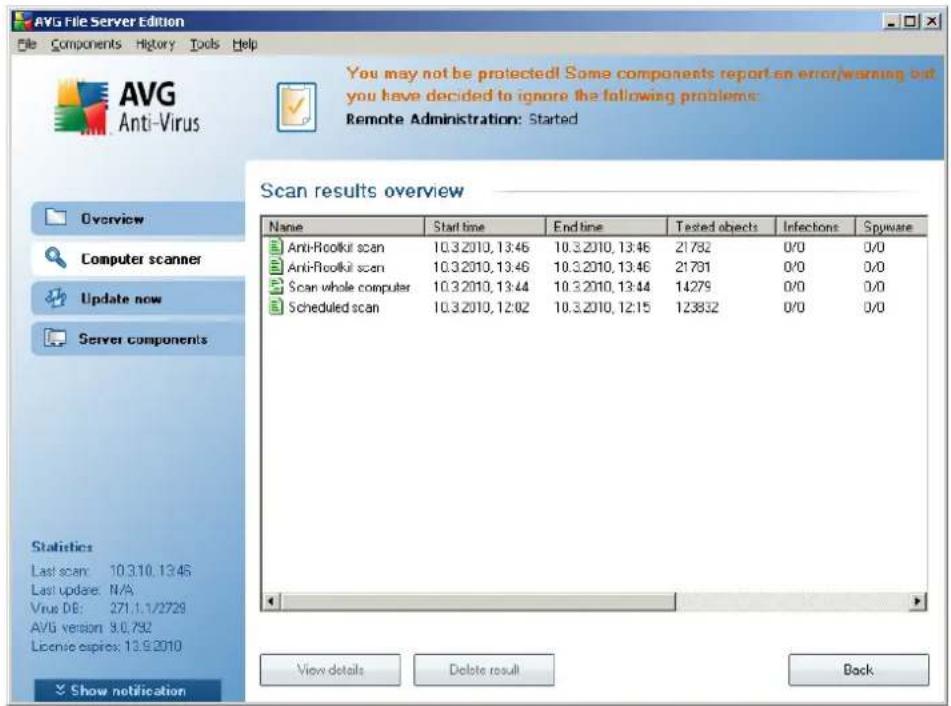The width and height of the screenshot is (951, 706).
Task: Click Remote Administration: Started status
Action: (x=462, y=119)
